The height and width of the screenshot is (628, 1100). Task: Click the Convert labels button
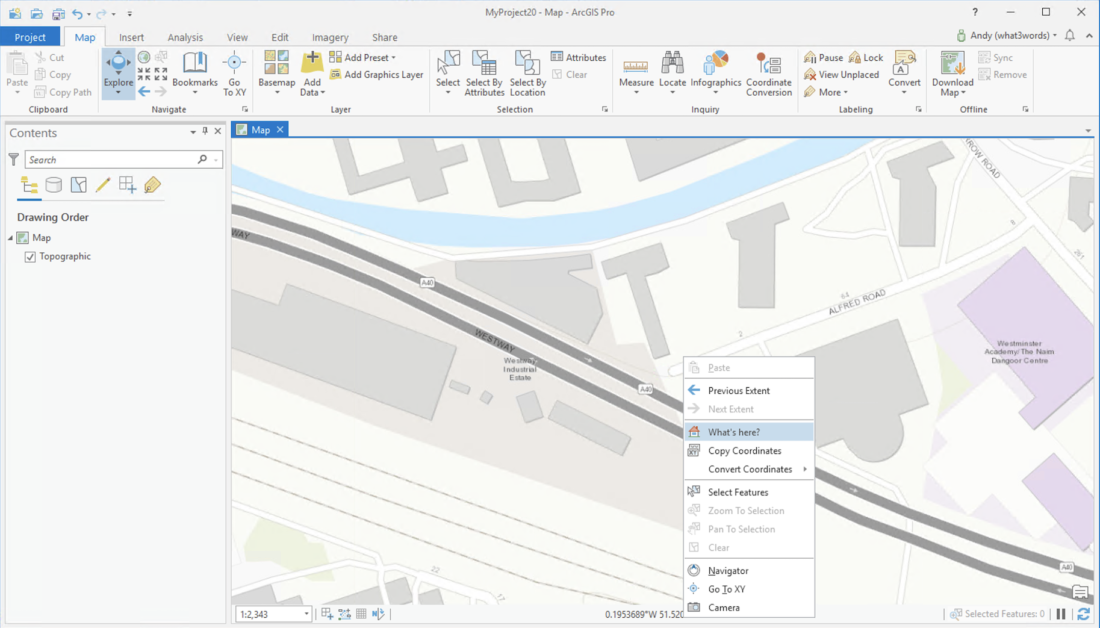pos(904,73)
